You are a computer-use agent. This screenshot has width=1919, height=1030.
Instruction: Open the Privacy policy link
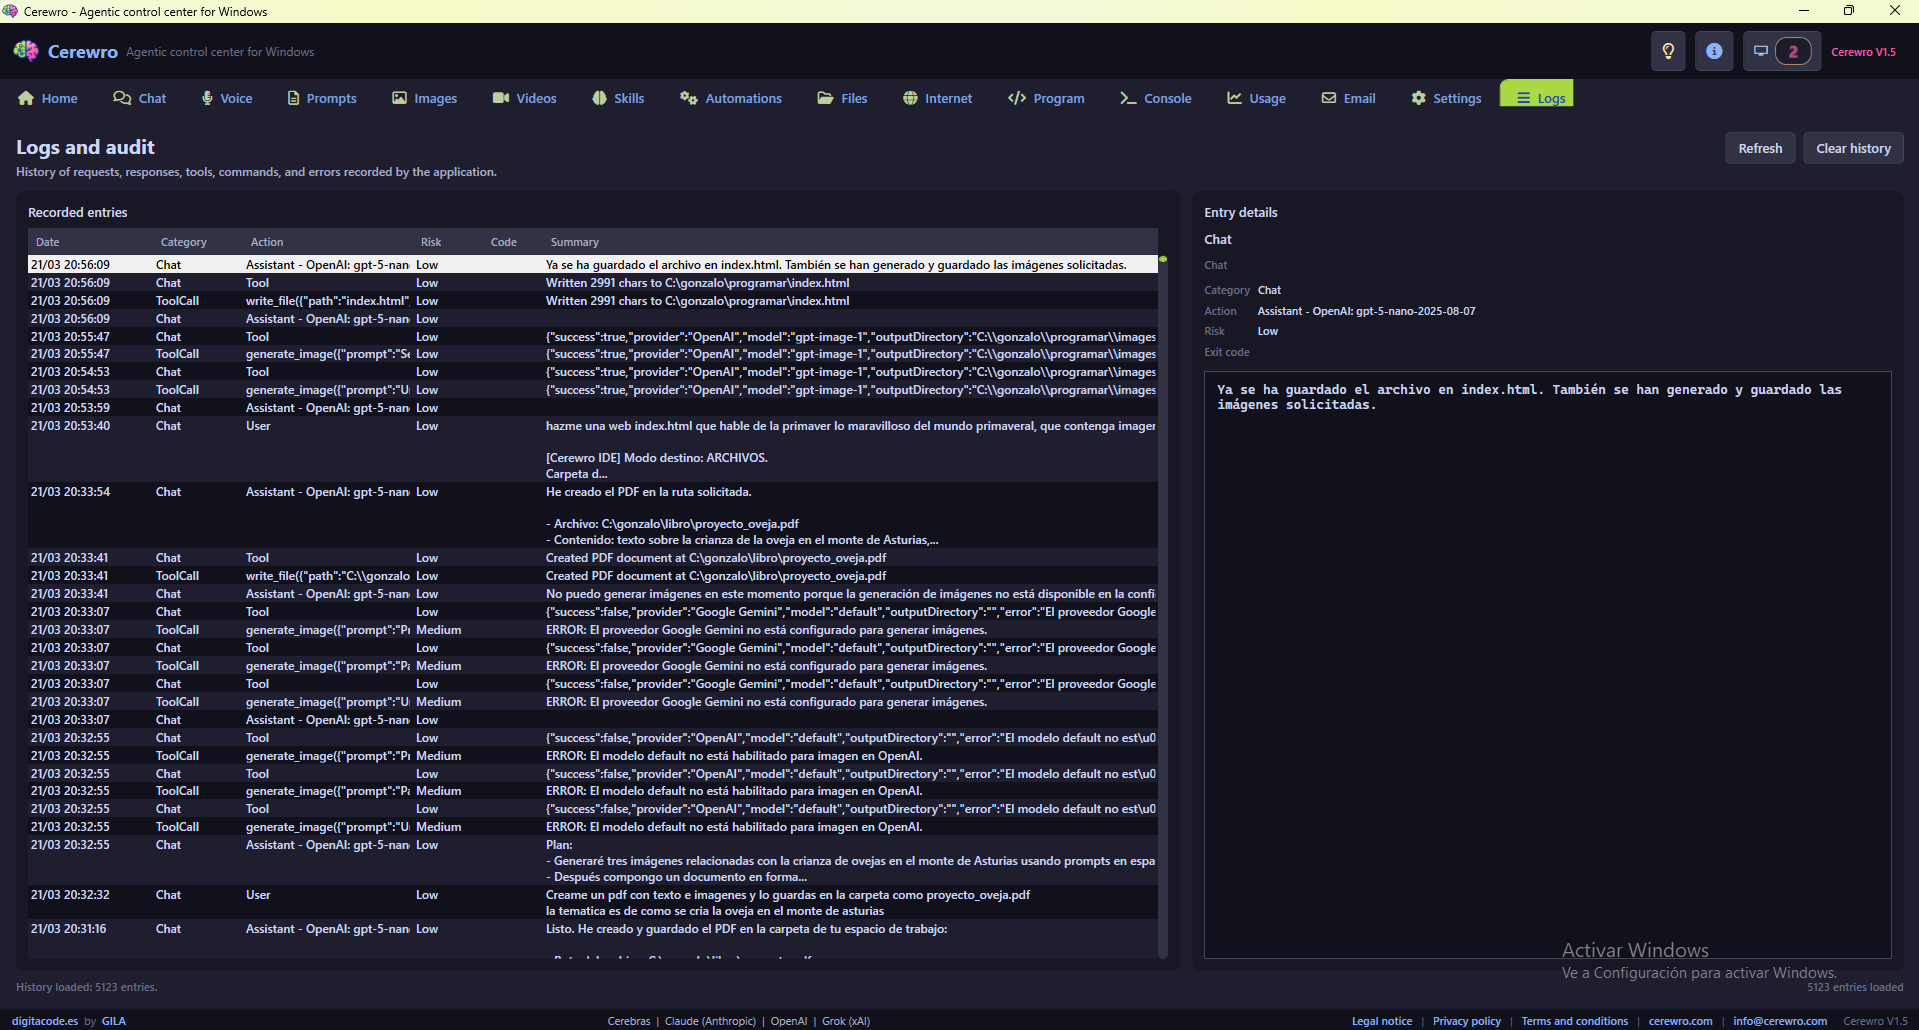1467,1021
